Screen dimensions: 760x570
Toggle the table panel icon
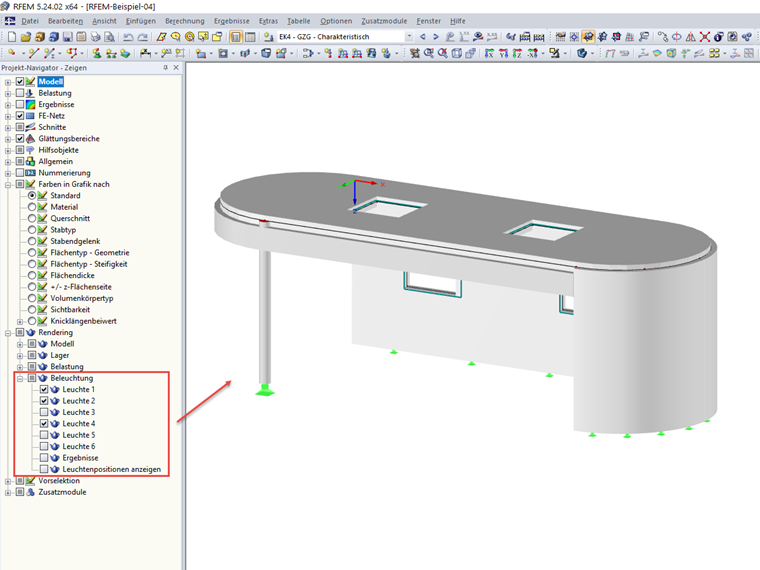(250, 37)
